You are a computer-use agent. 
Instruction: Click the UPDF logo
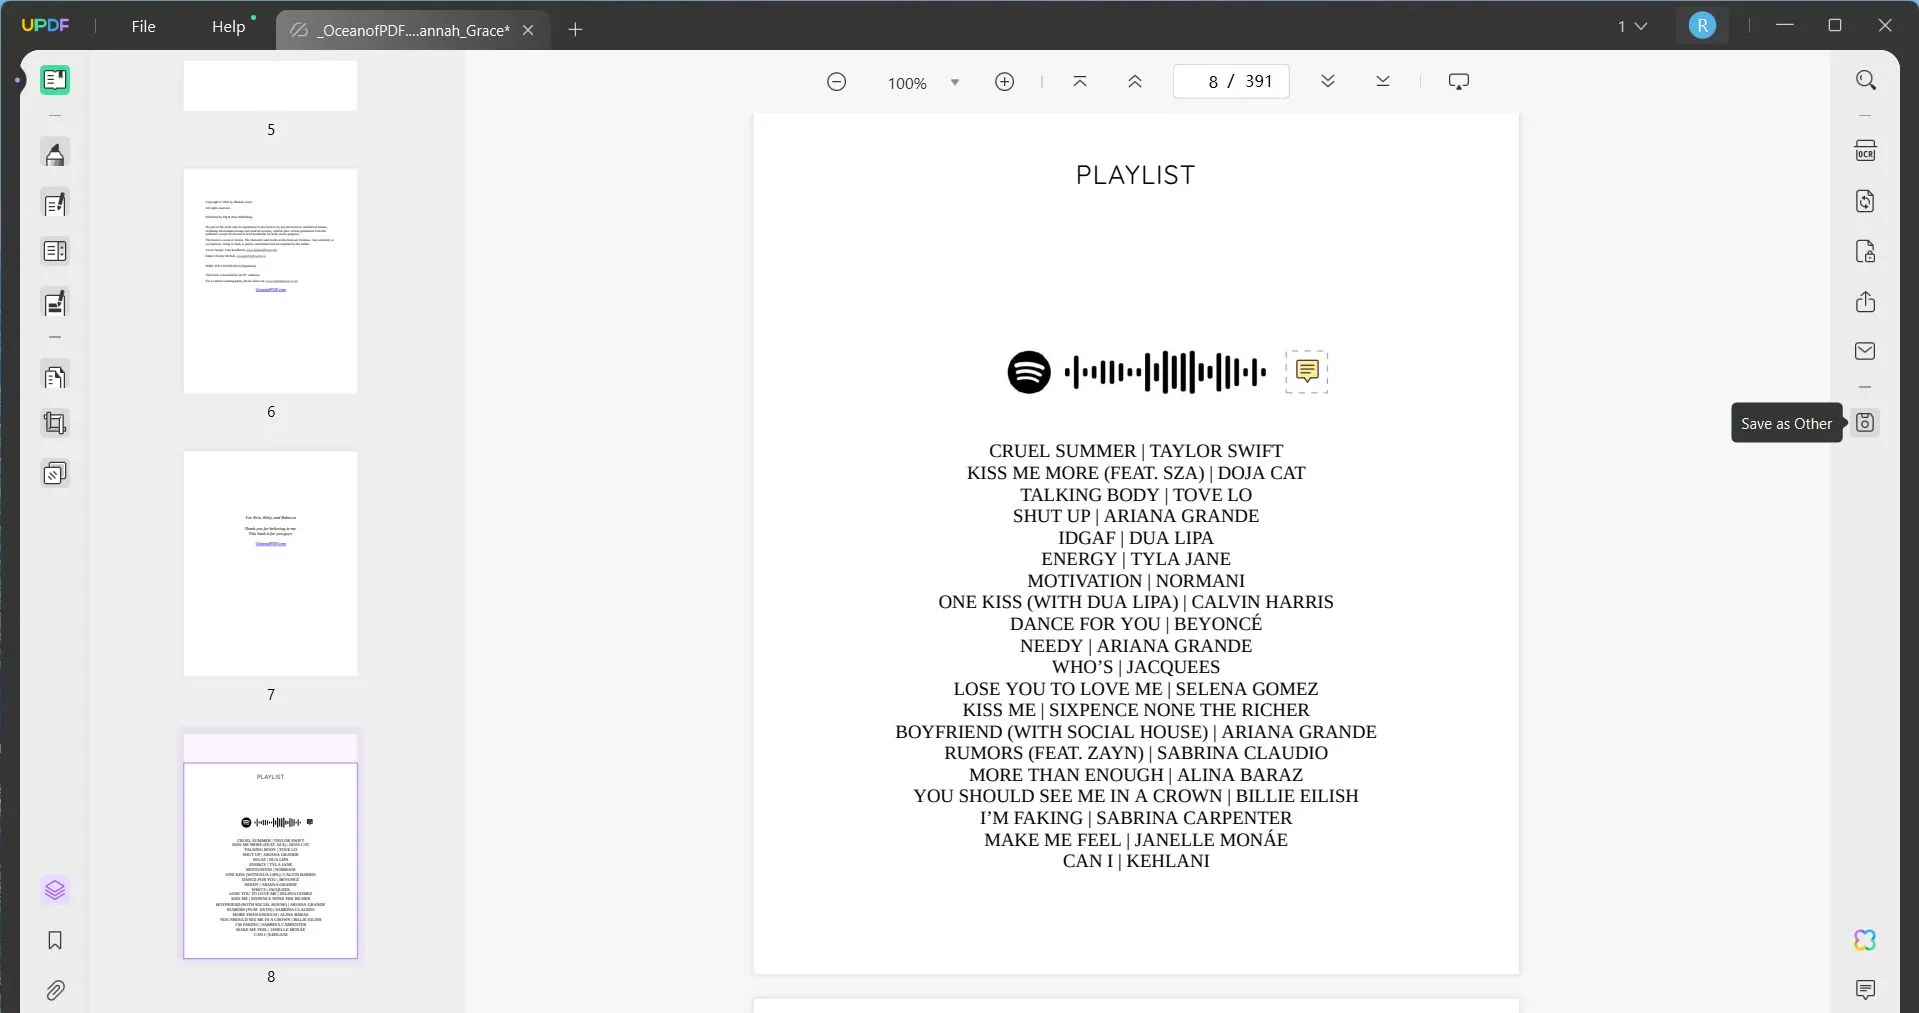point(46,25)
